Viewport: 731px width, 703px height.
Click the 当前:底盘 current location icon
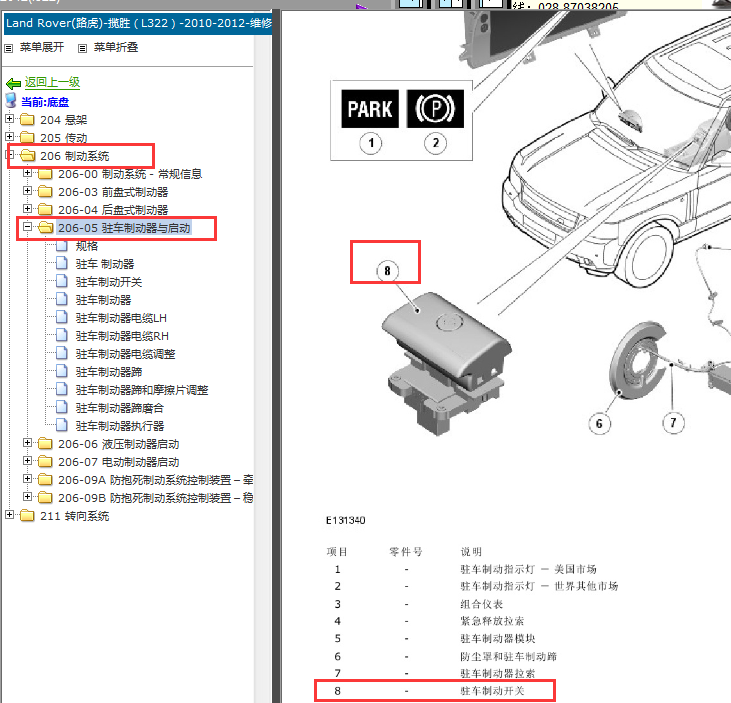click(x=10, y=101)
